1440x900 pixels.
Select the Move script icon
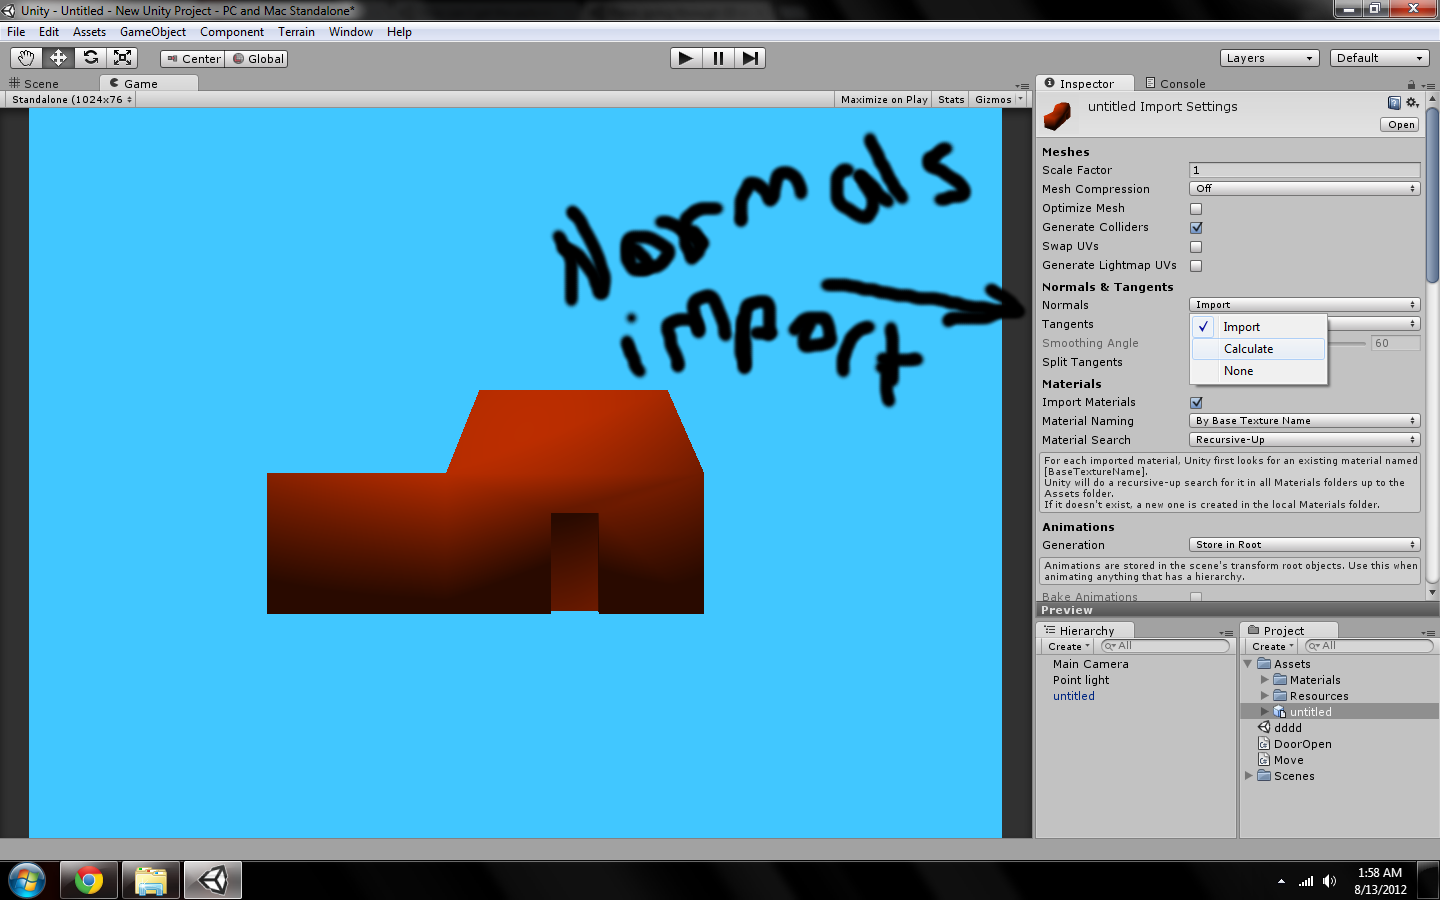1264,760
